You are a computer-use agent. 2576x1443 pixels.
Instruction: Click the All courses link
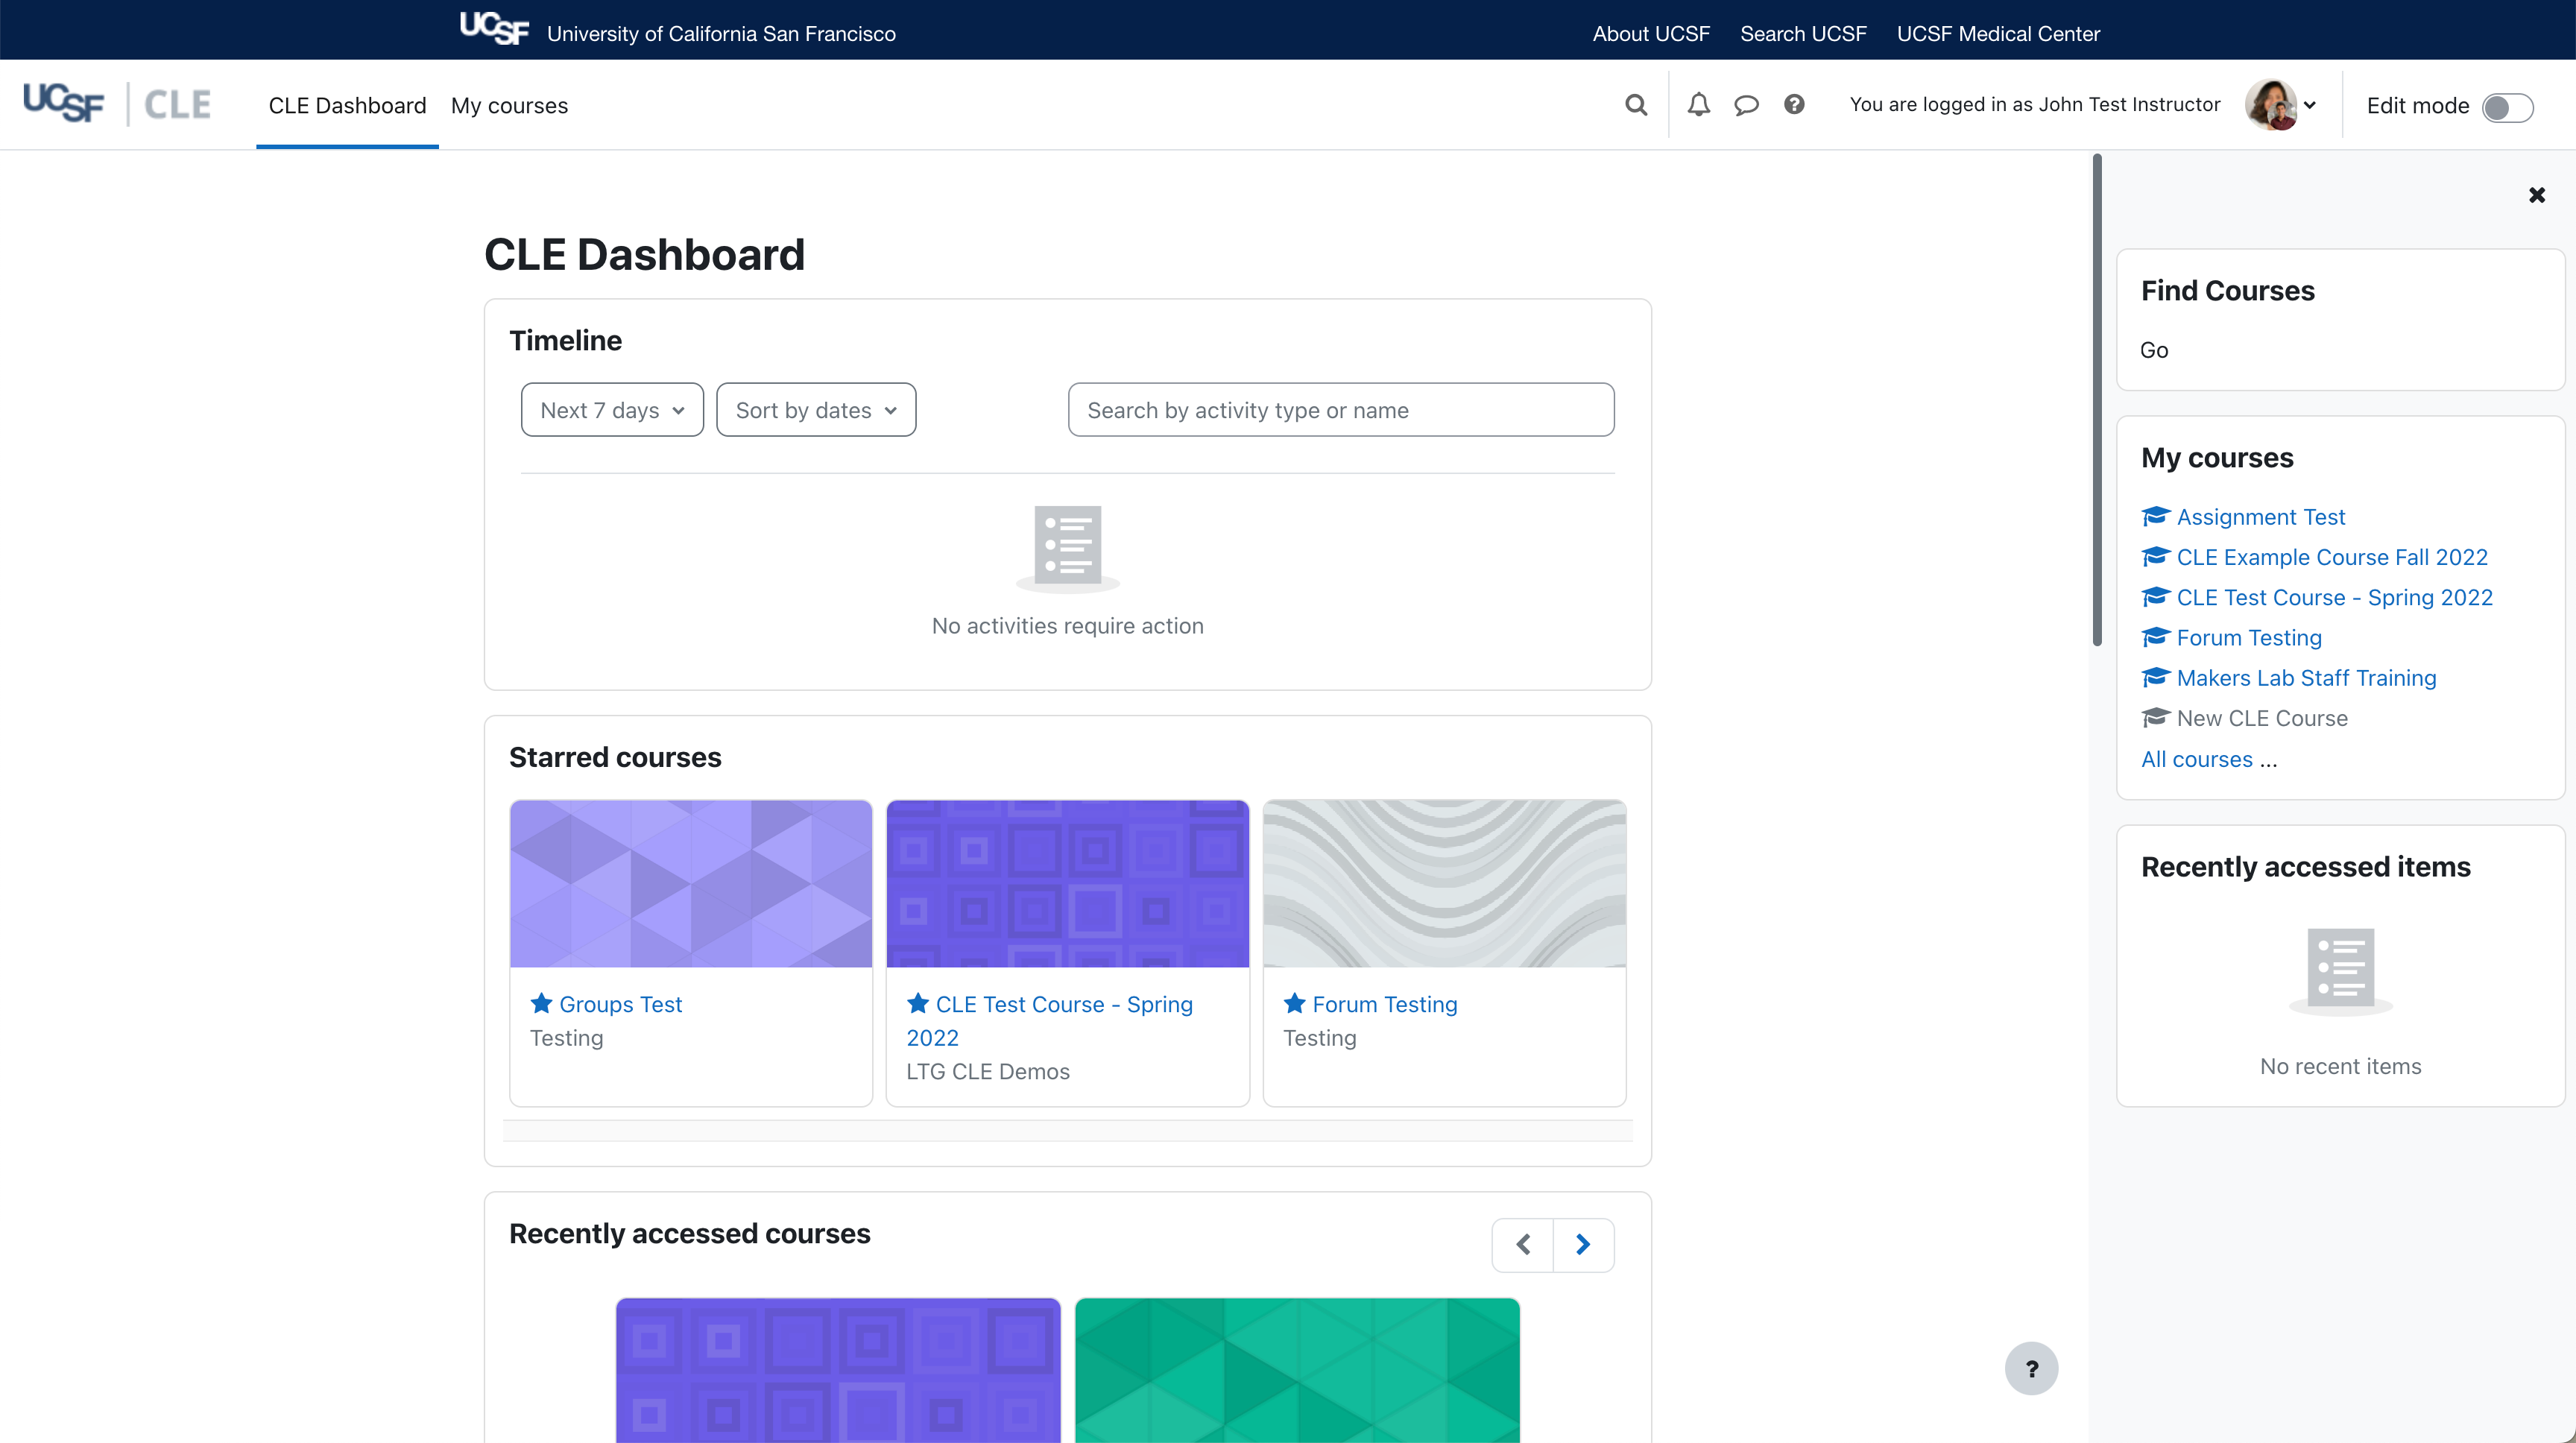(2196, 759)
